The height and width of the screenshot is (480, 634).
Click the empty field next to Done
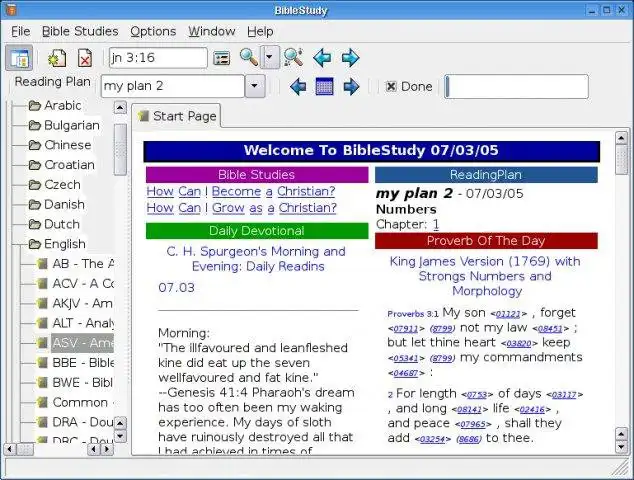click(x=516, y=86)
